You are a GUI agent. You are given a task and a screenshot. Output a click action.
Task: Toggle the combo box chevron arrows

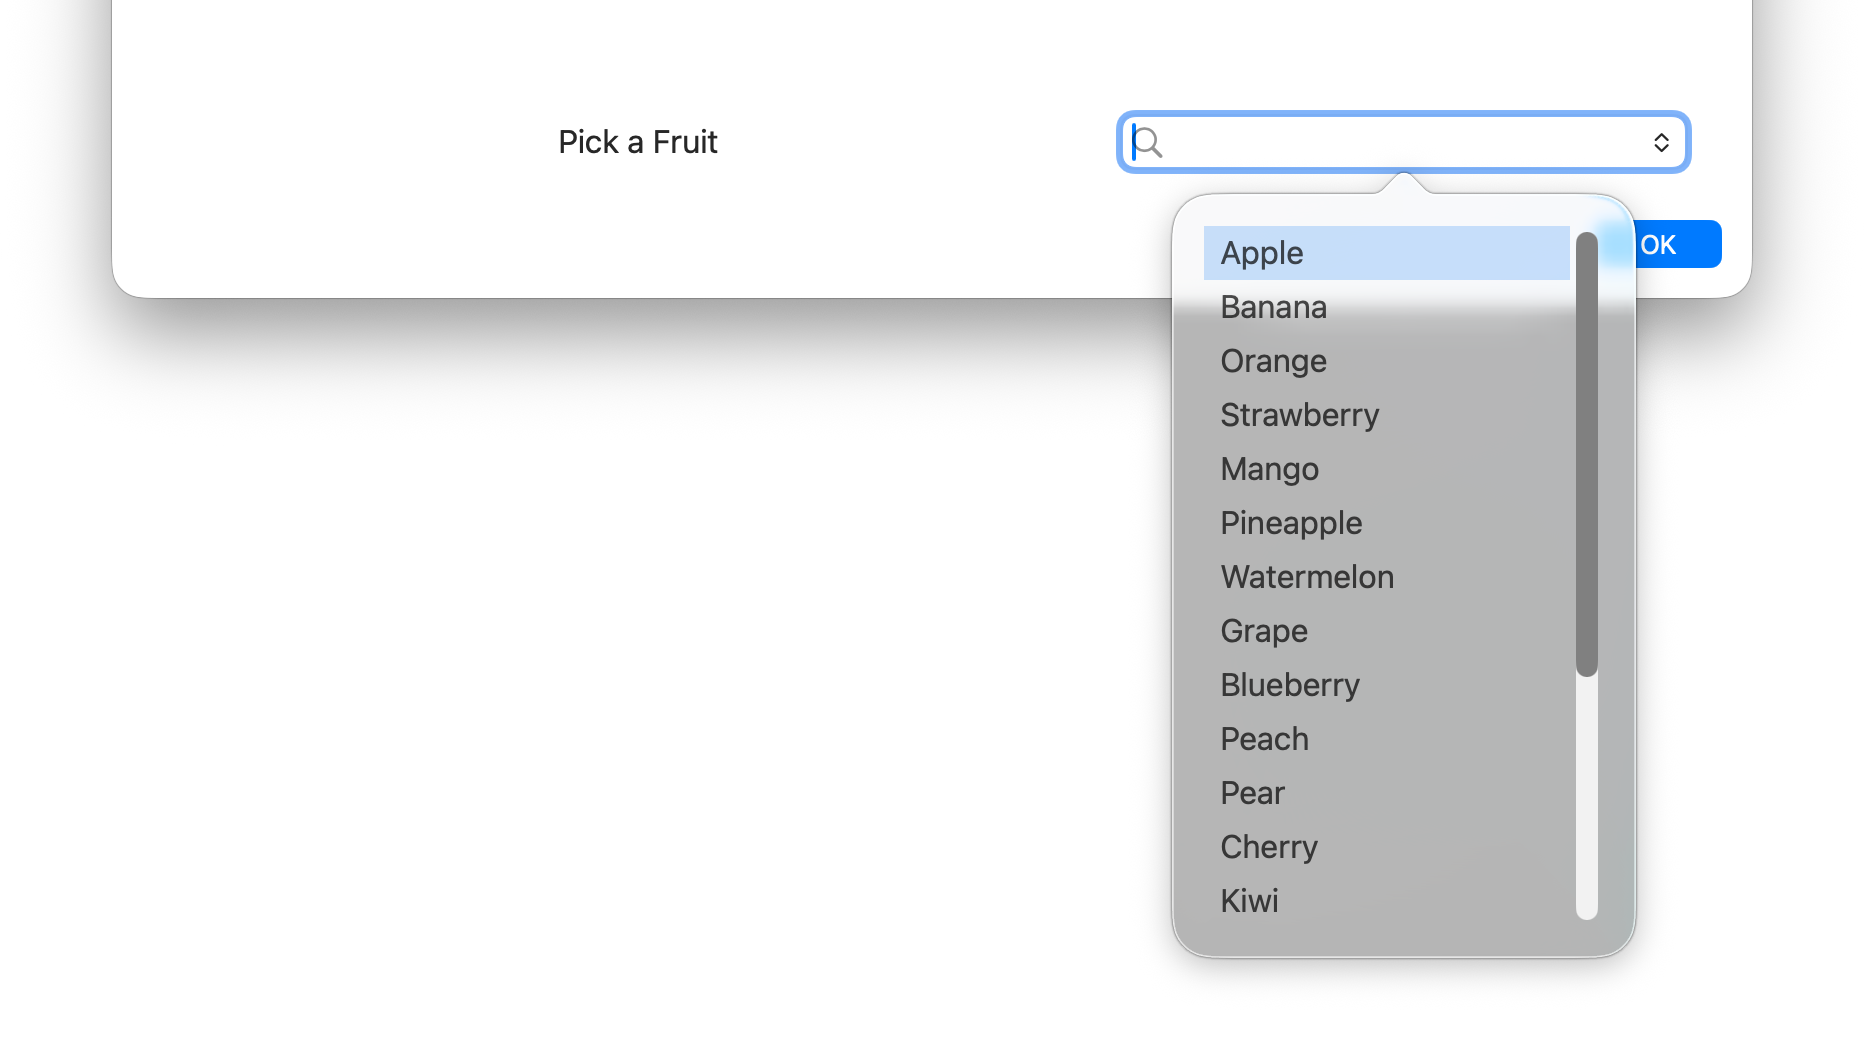click(1661, 143)
